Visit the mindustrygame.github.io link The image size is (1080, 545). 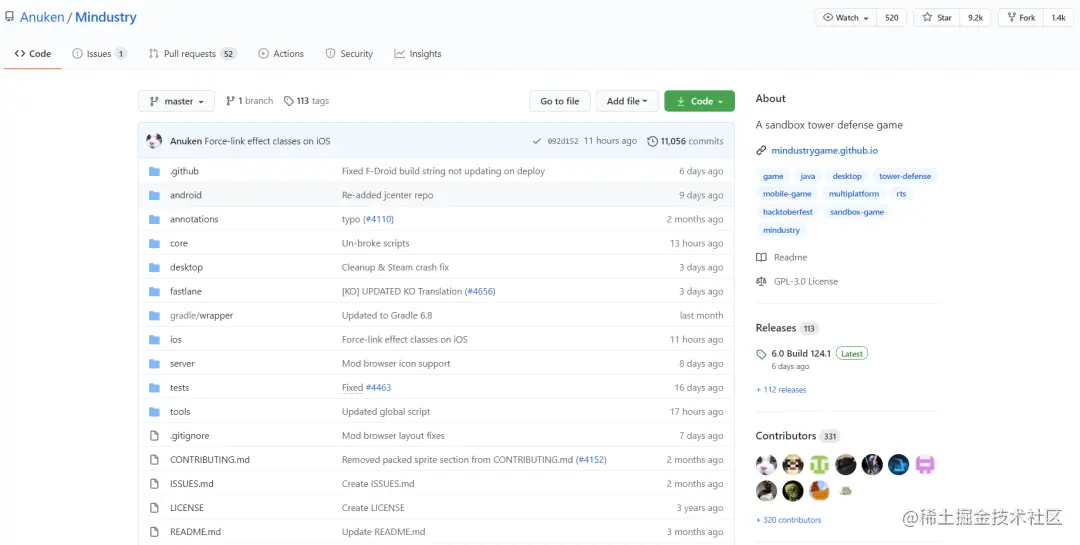824,150
